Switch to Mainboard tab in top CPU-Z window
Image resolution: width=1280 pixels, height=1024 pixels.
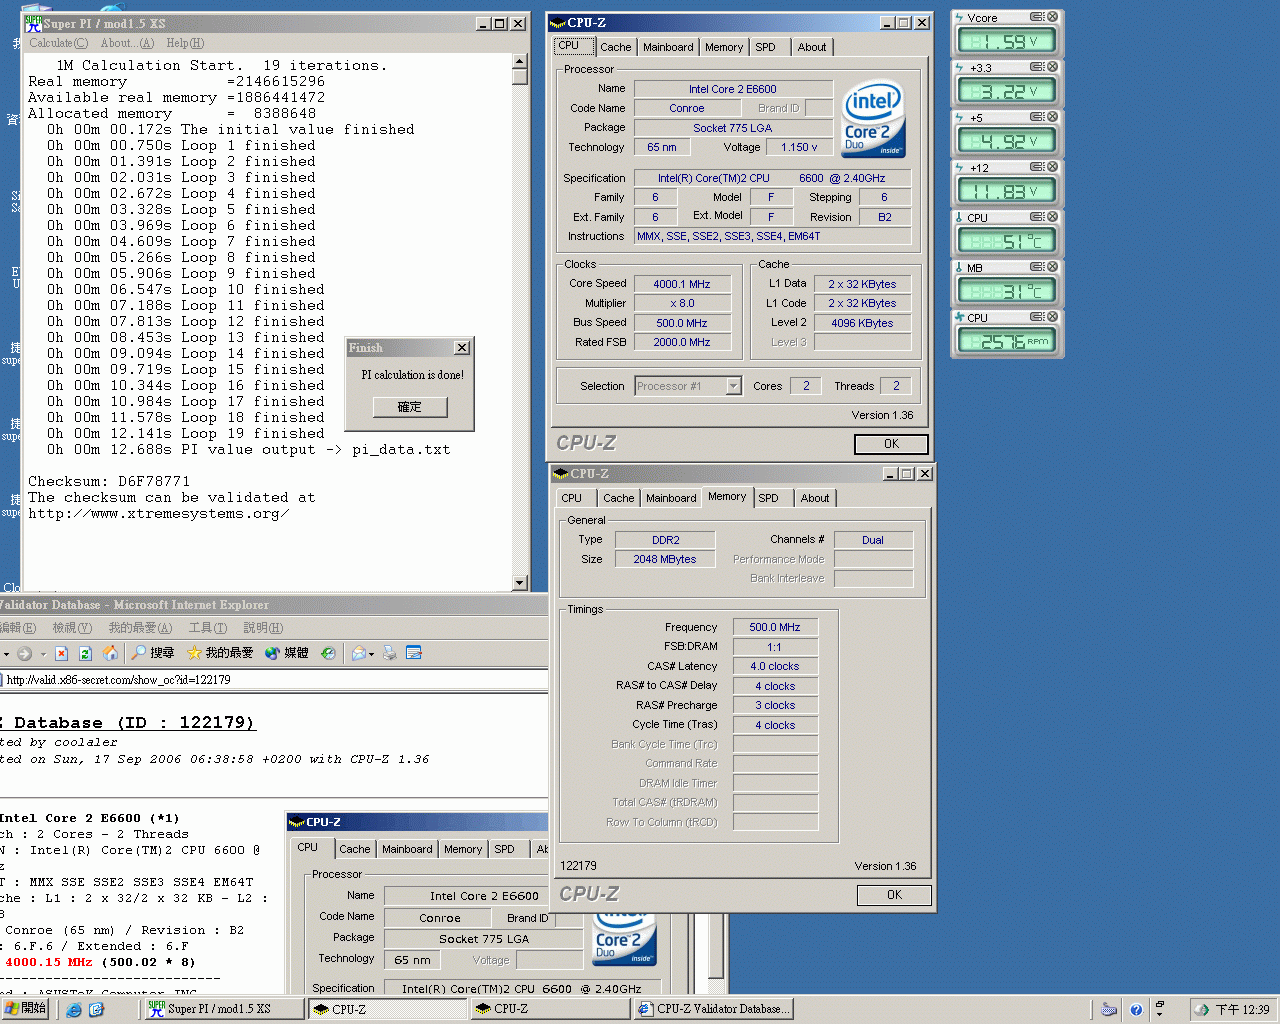click(x=668, y=47)
